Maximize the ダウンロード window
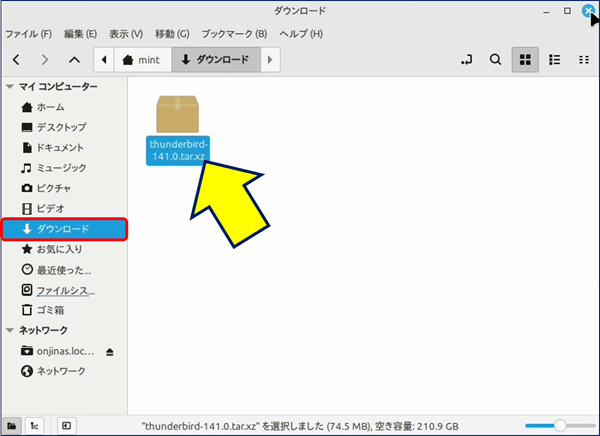This screenshot has height=436, width=600. pos(567,11)
